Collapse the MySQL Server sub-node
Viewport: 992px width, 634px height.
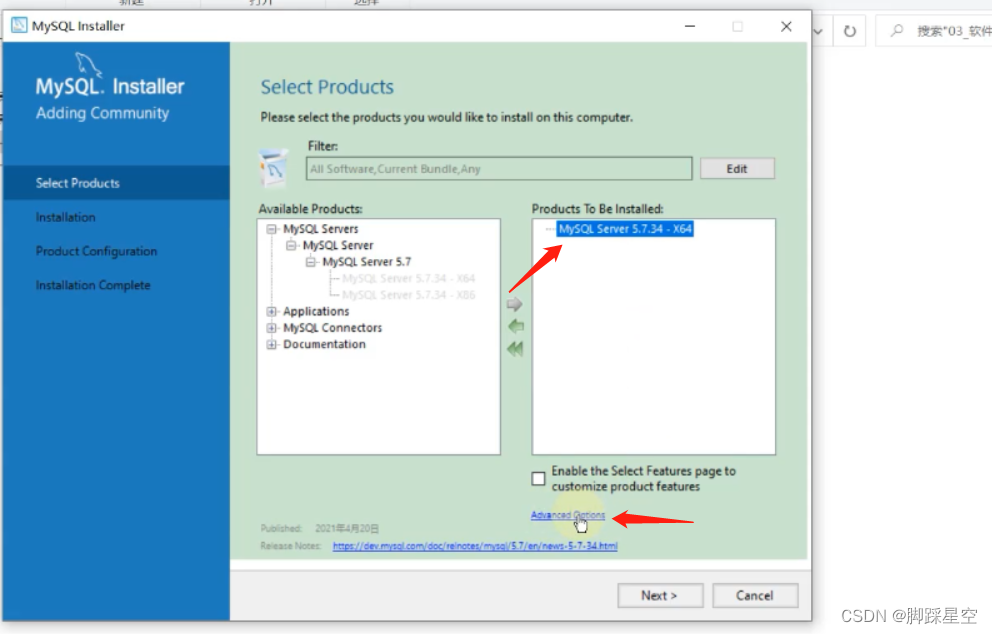click(x=291, y=246)
